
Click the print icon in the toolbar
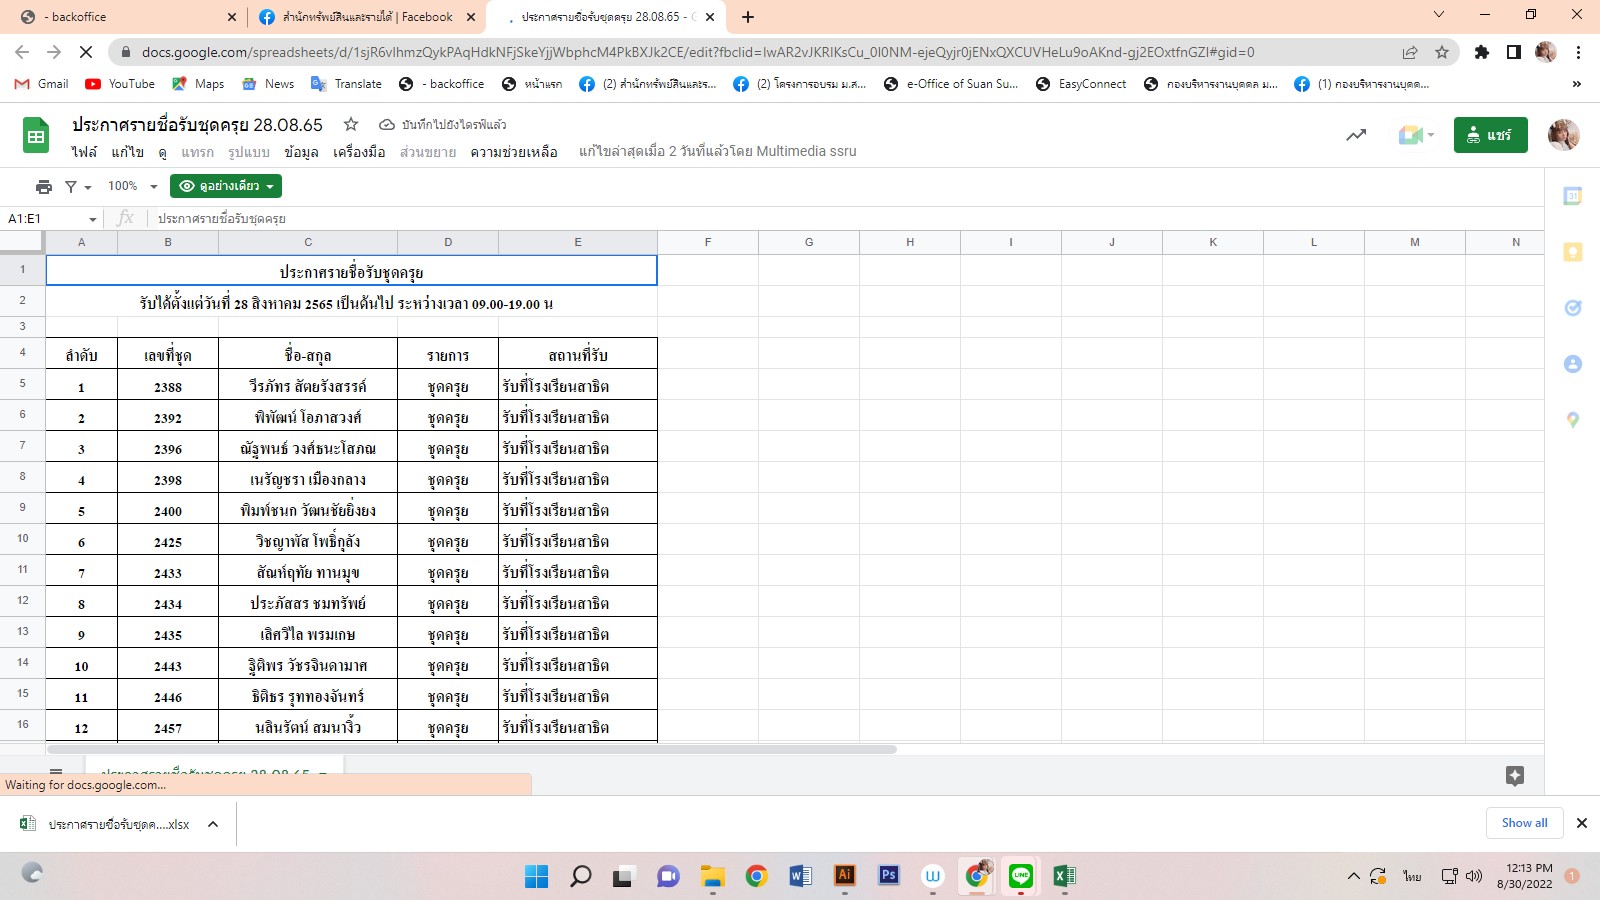pyautogui.click(x=43, y=186)
